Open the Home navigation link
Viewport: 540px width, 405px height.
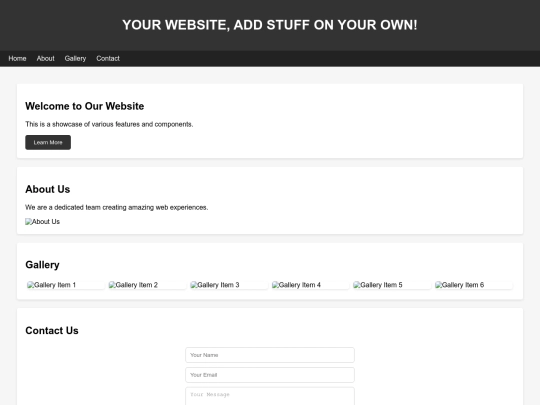(x=17, y=59)
